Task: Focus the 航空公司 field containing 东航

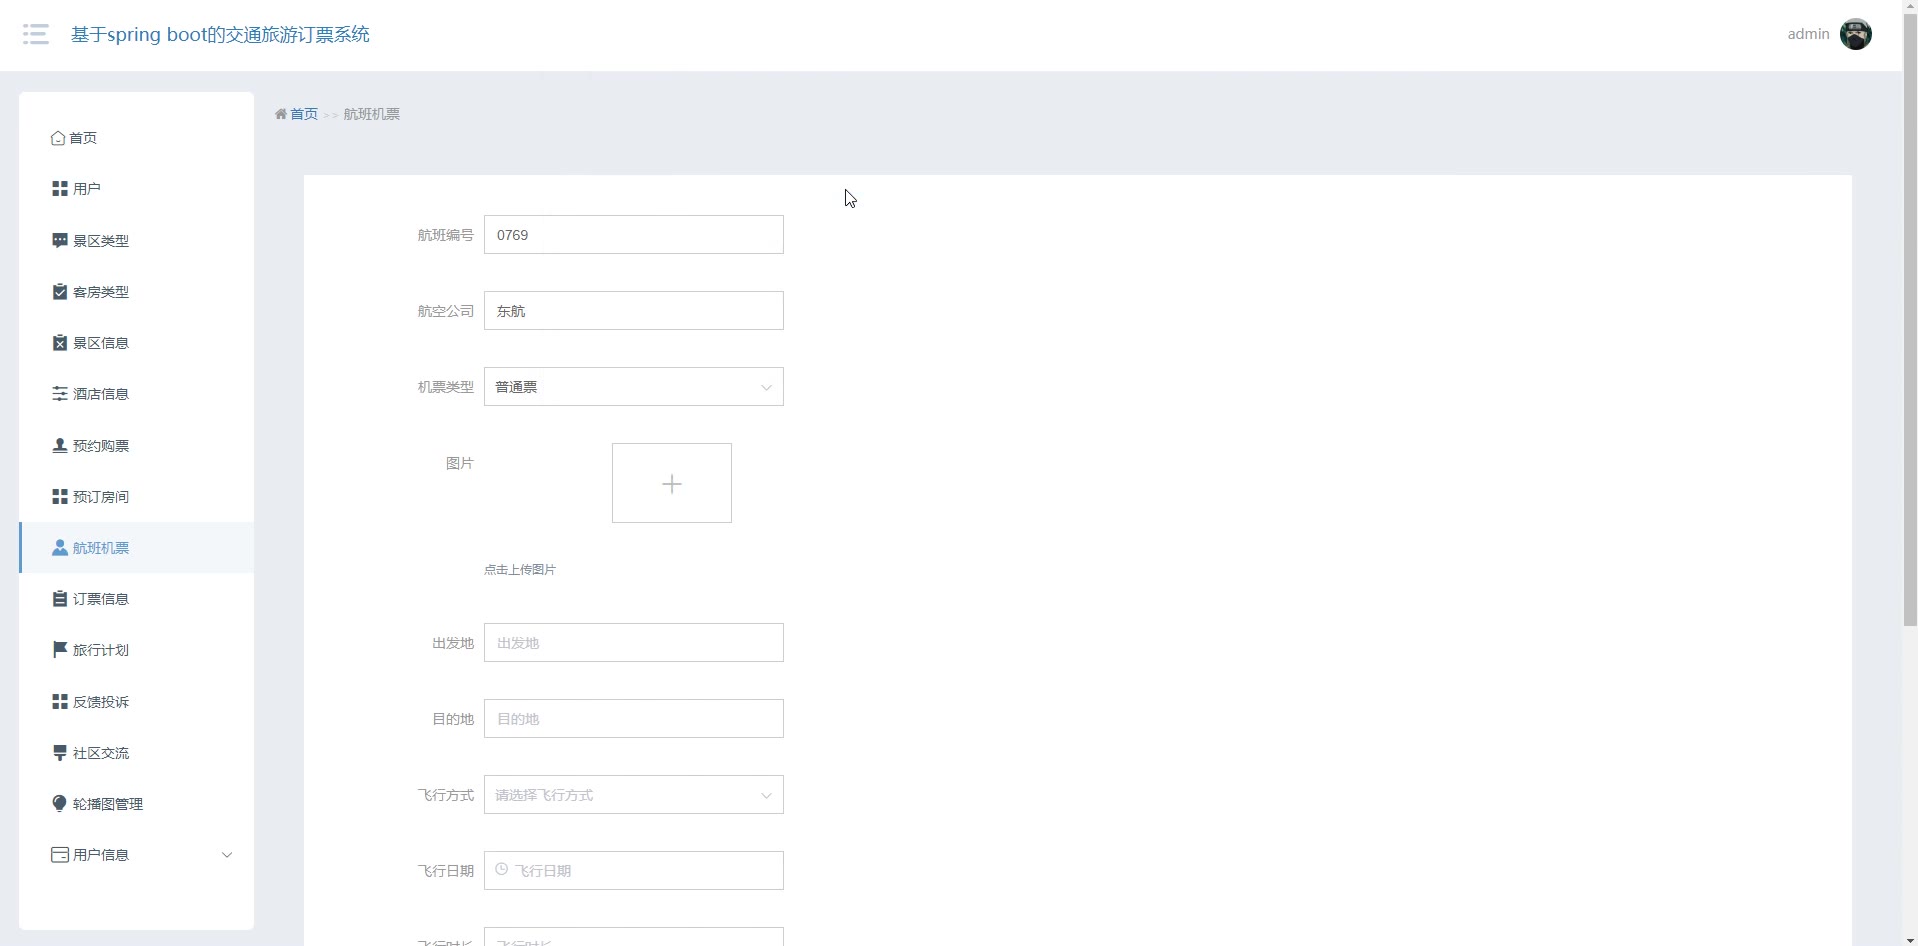Action: pos(634,311)
